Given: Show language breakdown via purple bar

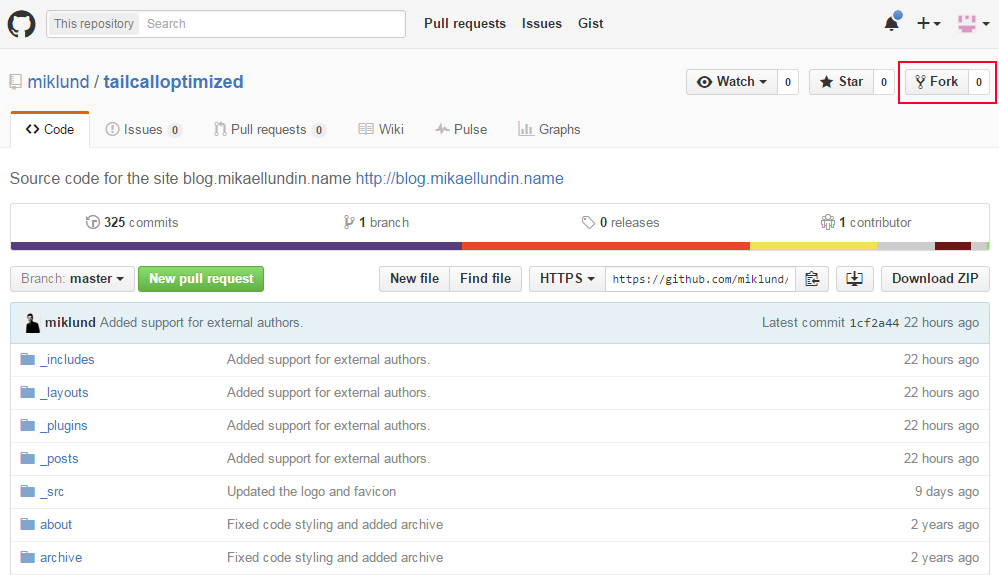Looking at the screenshot, I should pos(236,246).
